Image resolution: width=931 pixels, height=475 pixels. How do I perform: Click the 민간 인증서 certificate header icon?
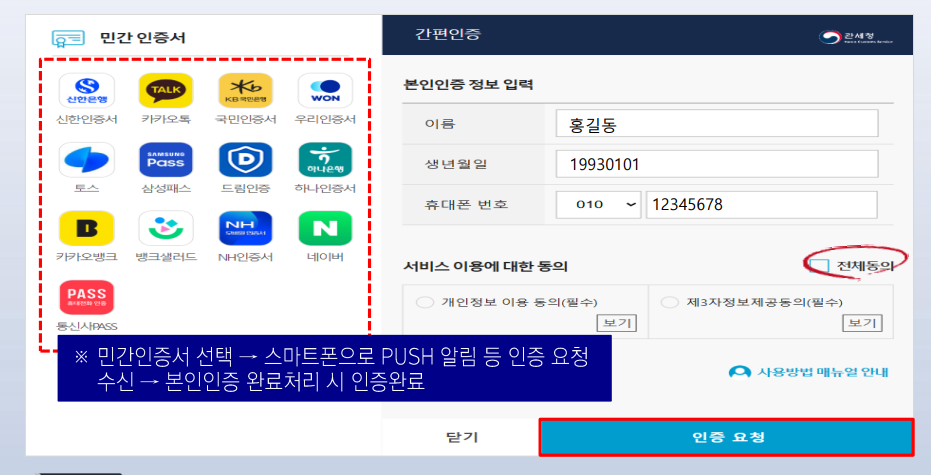coord(68,39)
